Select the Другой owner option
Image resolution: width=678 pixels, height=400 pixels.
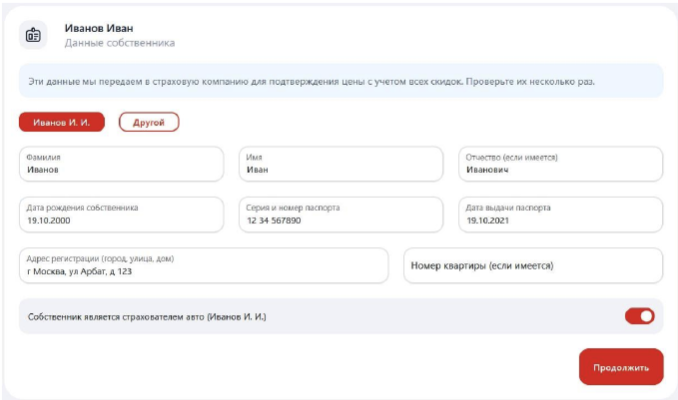click(x=149, y=122)
